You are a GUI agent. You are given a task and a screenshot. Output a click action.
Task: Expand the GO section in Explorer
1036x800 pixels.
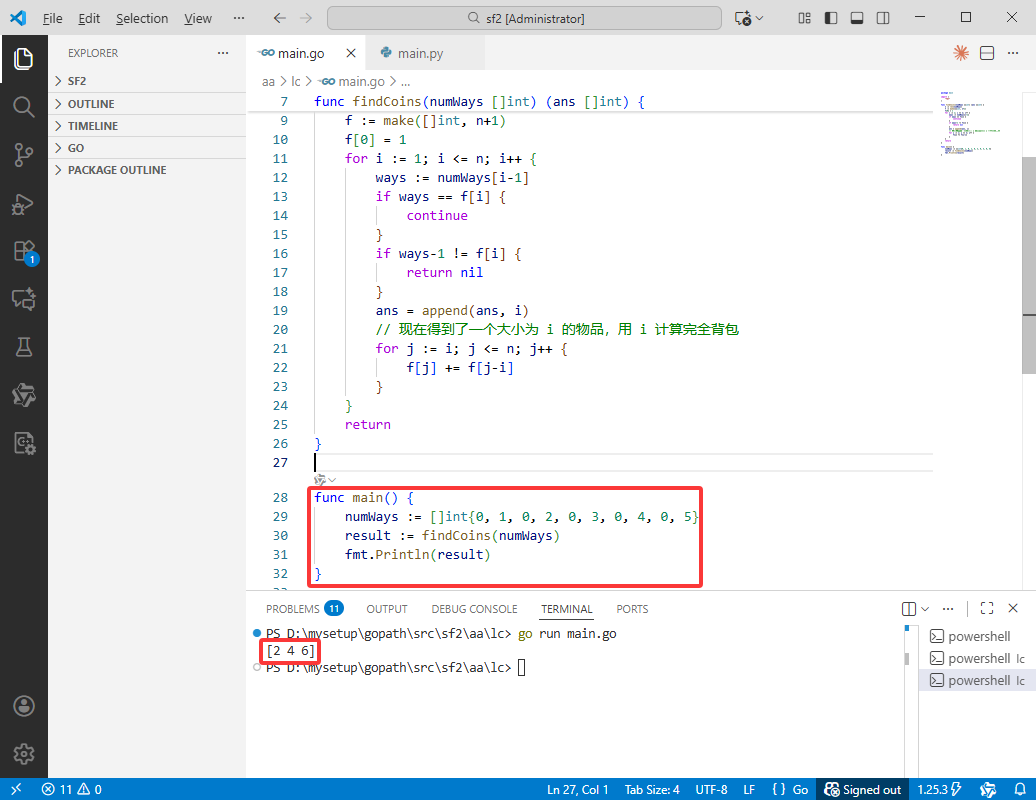click(147, 148)
